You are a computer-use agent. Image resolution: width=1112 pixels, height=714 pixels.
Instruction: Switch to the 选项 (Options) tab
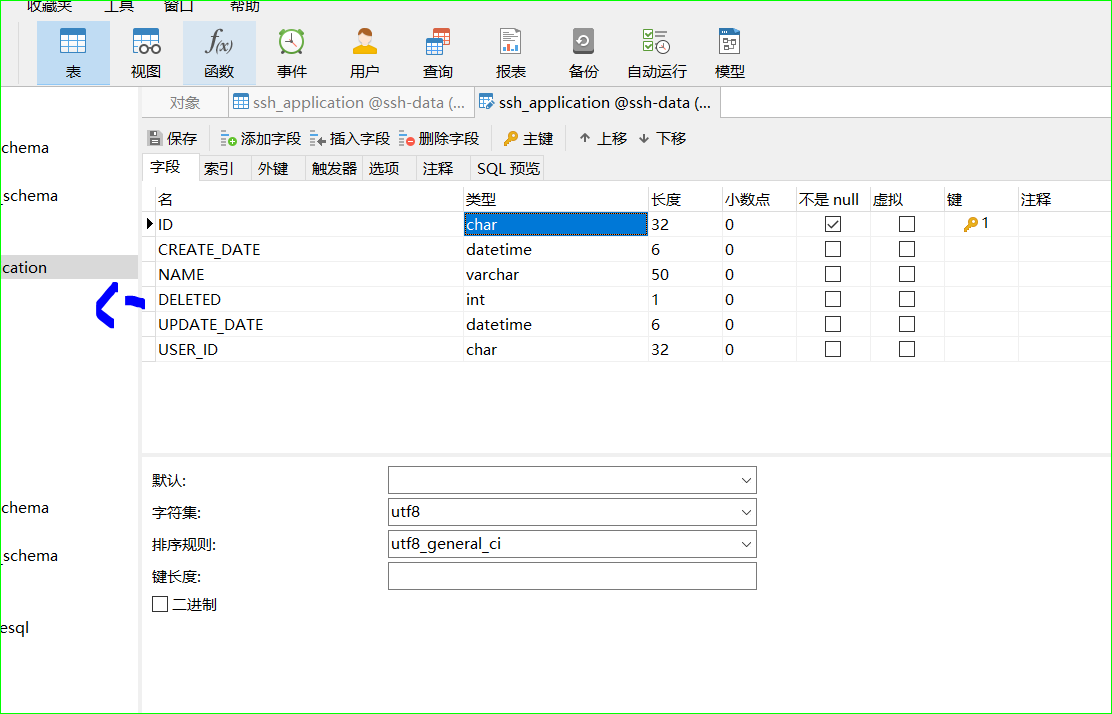[x=389, y=168]
